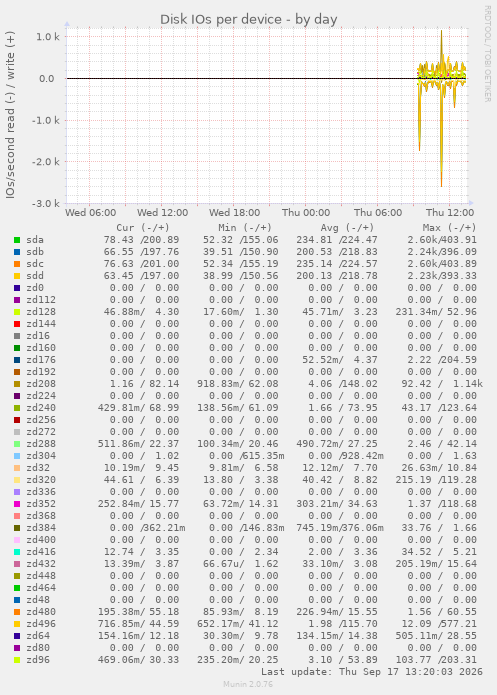
Task: Click the 'Avg (-/+)' column header
Action: click(347, 228)
